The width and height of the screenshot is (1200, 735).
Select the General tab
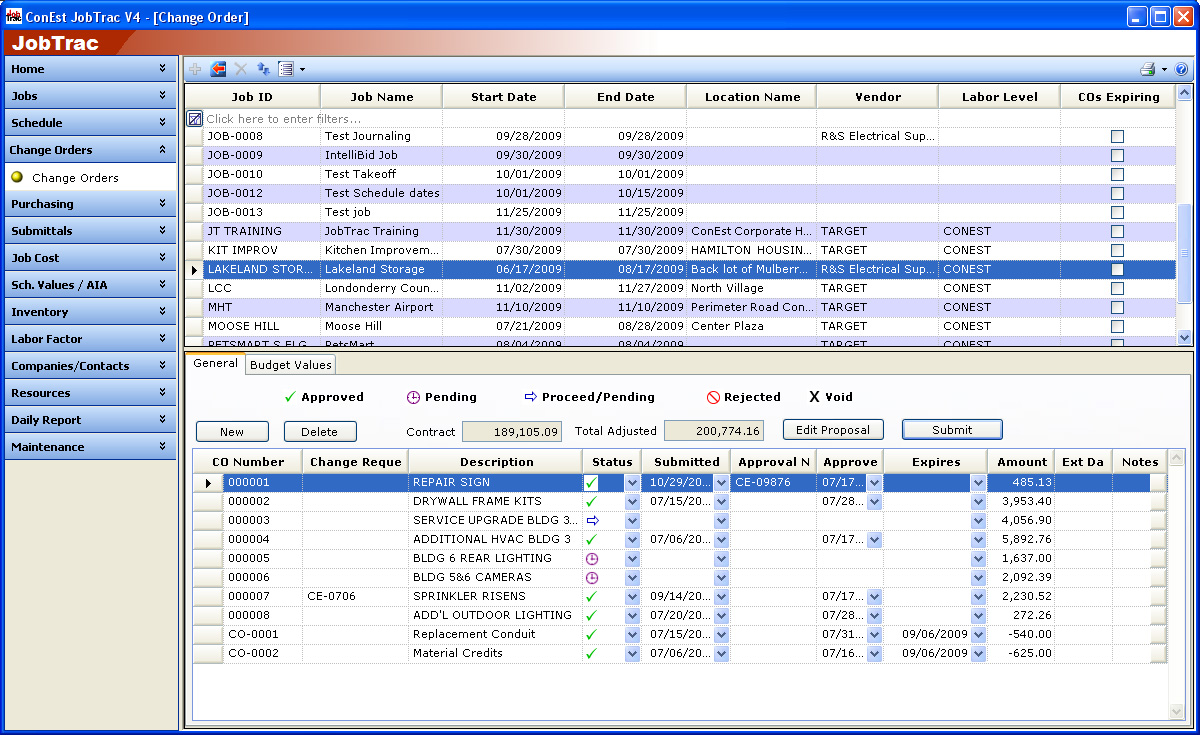215,365
